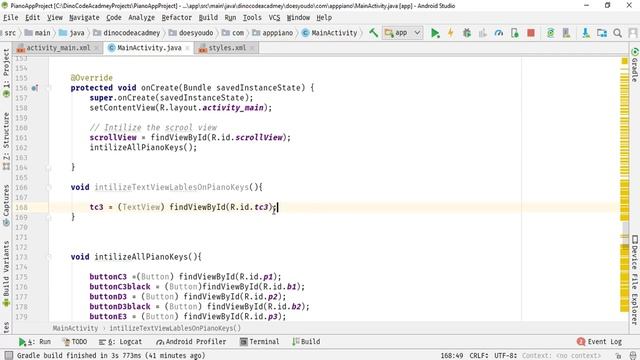Screen dimensions: 640x360
Task: Apply changes using the lightning bolt icon
Action: (451, 33)
